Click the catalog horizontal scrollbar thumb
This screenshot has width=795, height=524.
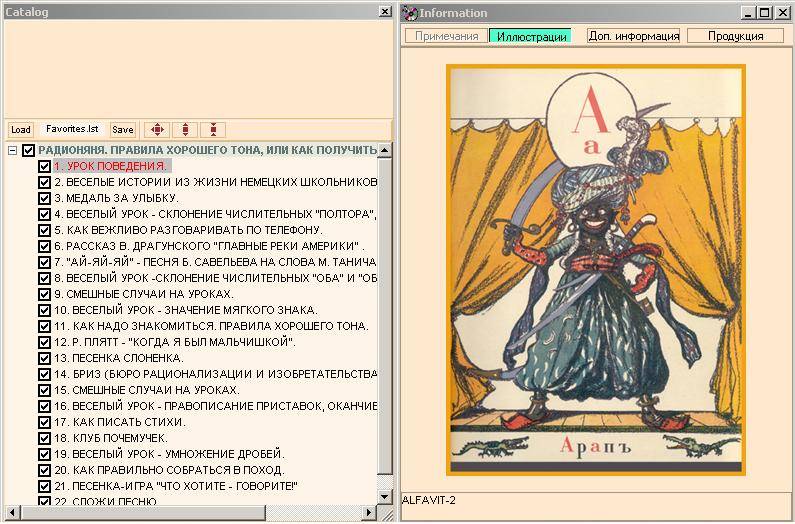[x=142, y=513]
